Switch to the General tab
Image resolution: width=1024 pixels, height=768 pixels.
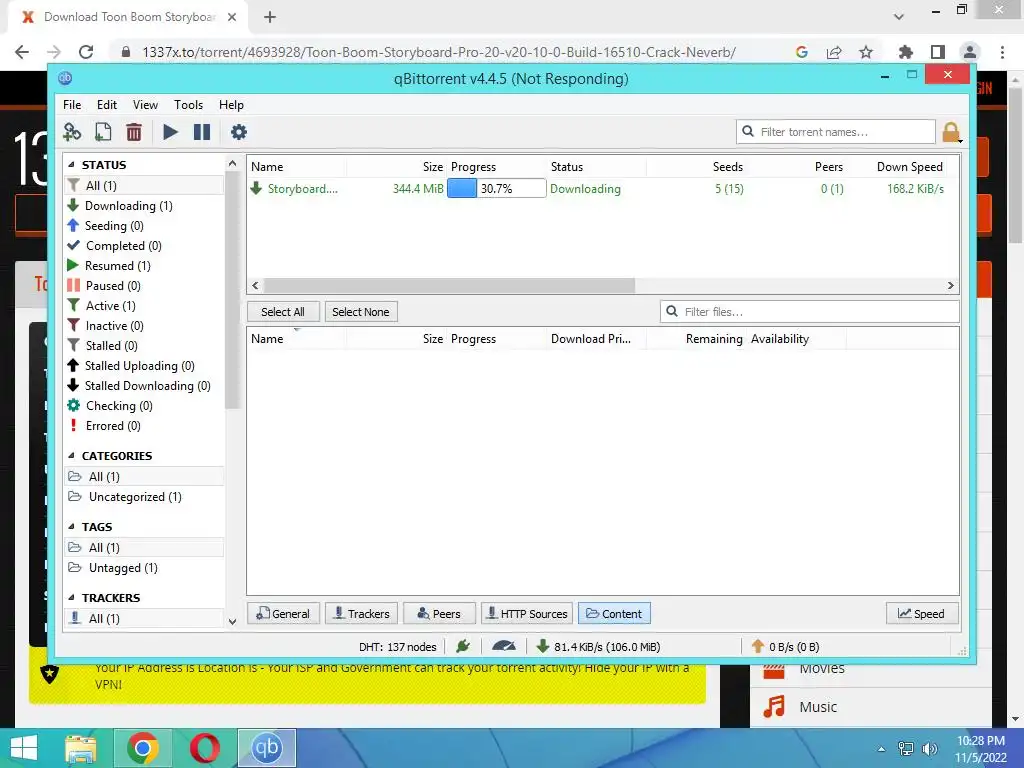[x=283, y=614]
